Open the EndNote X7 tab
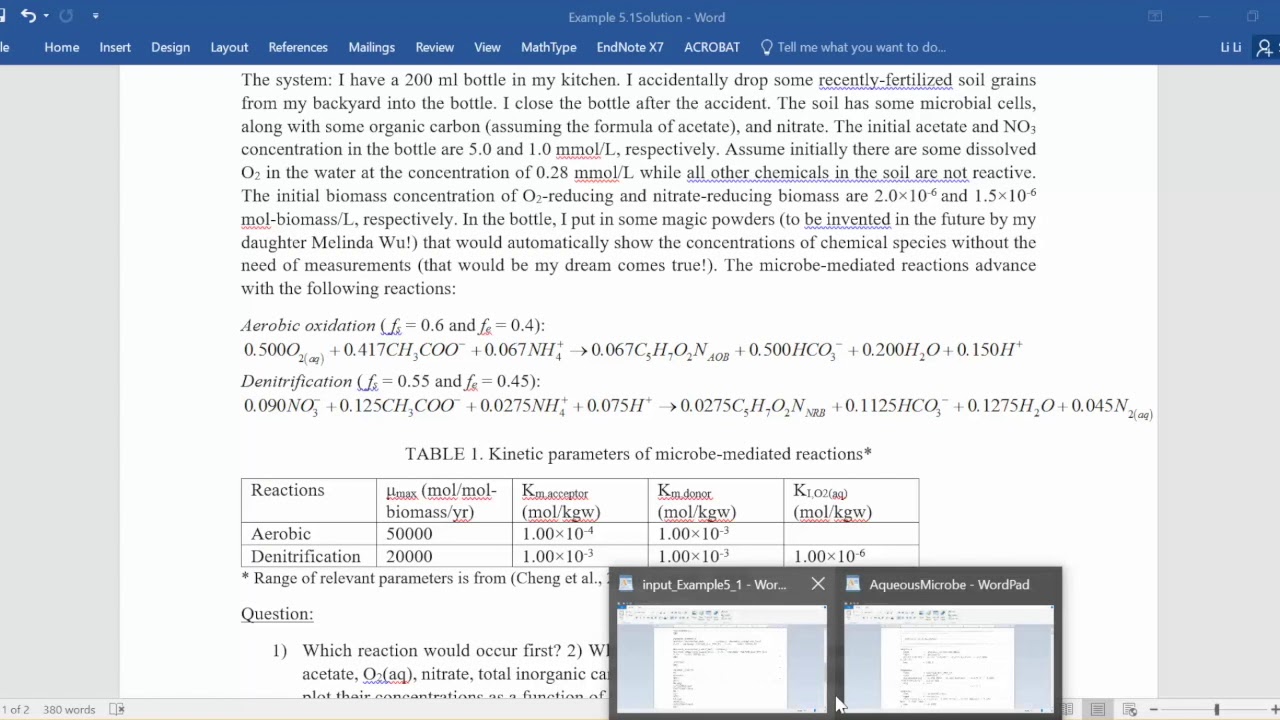The image size is (1280, 720). tap(630, 47)
